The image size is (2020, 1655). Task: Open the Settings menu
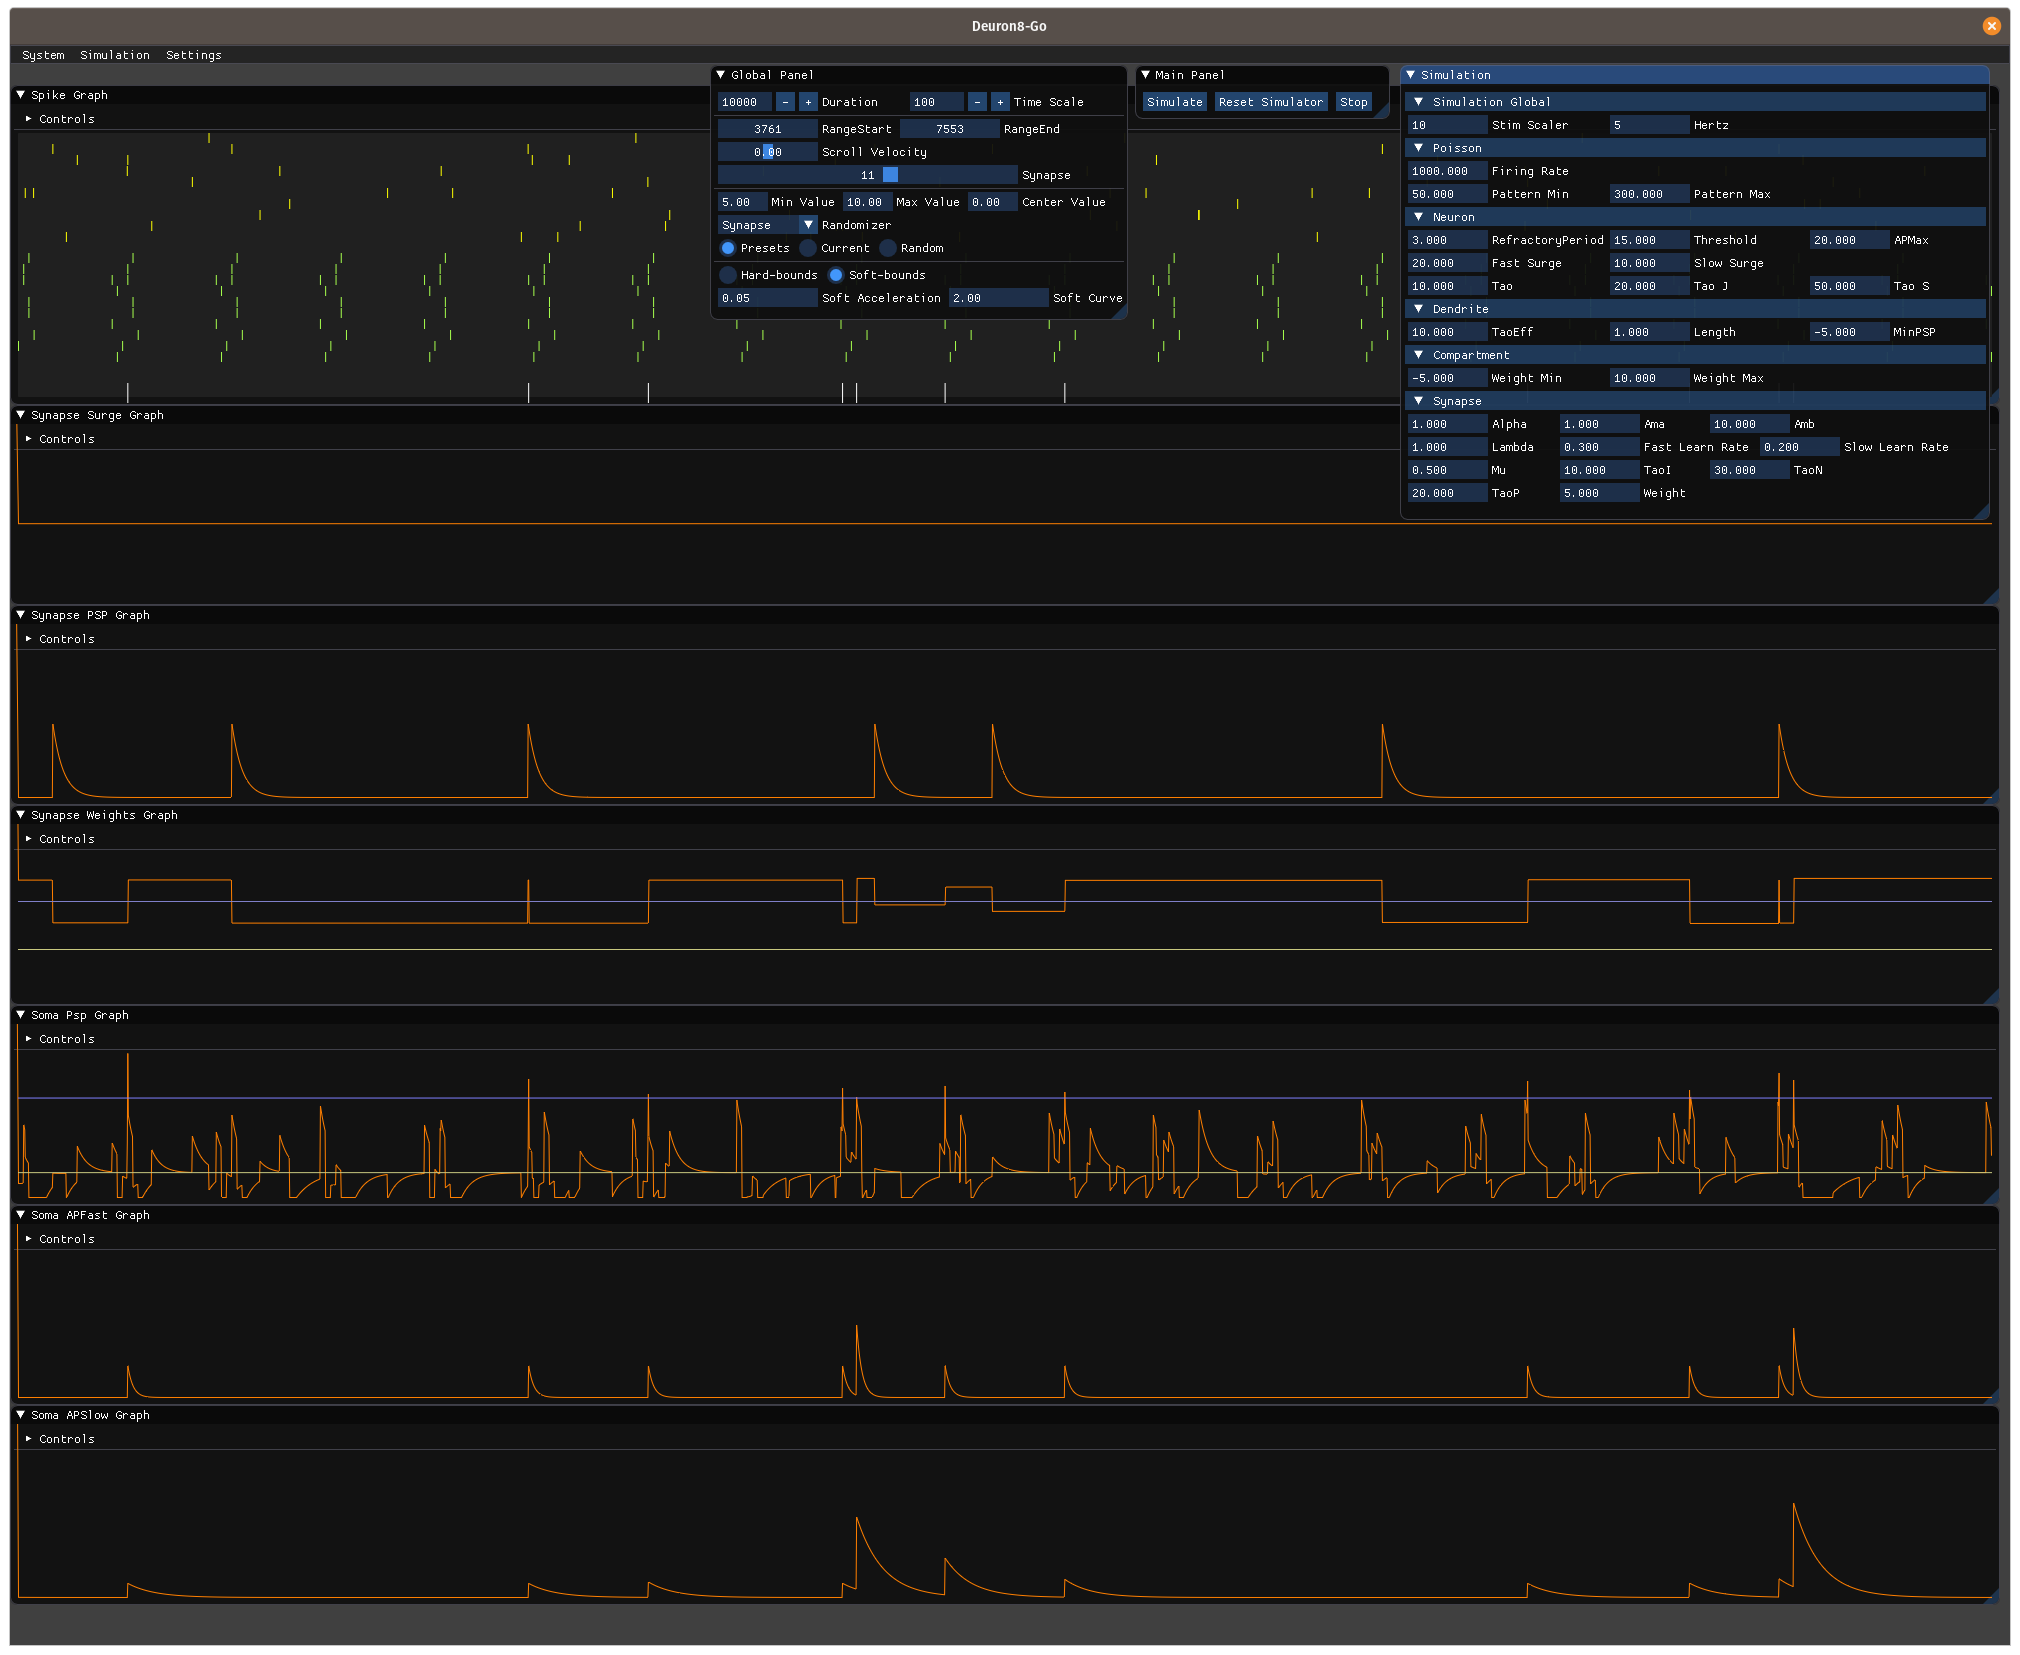pyautogui.click(x=193, y=55)
